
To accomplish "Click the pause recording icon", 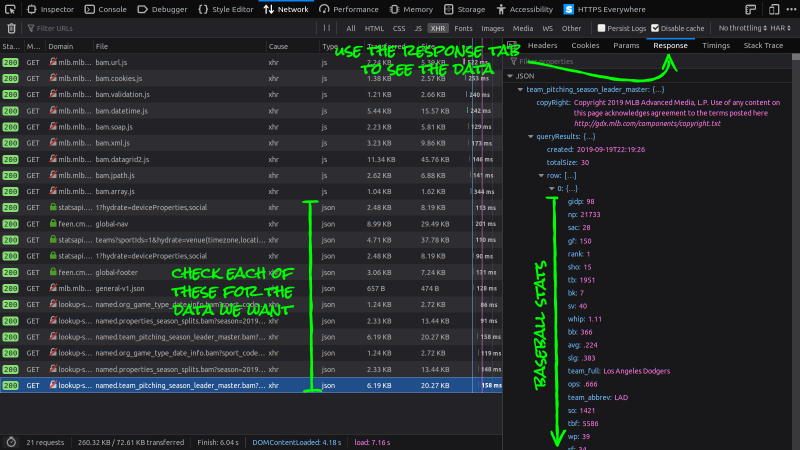I will point(327,28).
